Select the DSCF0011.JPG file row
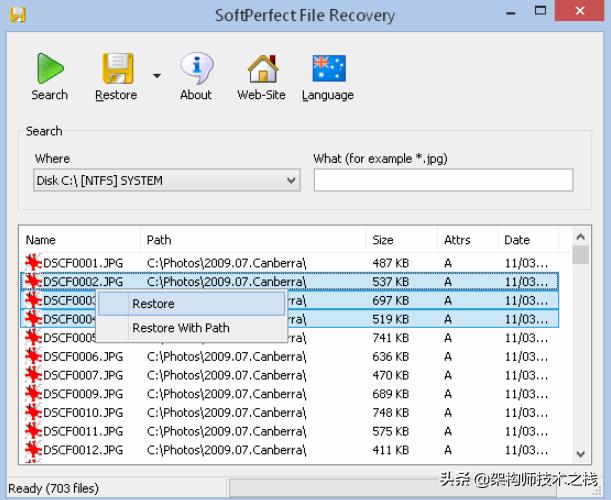 point(290,431)
